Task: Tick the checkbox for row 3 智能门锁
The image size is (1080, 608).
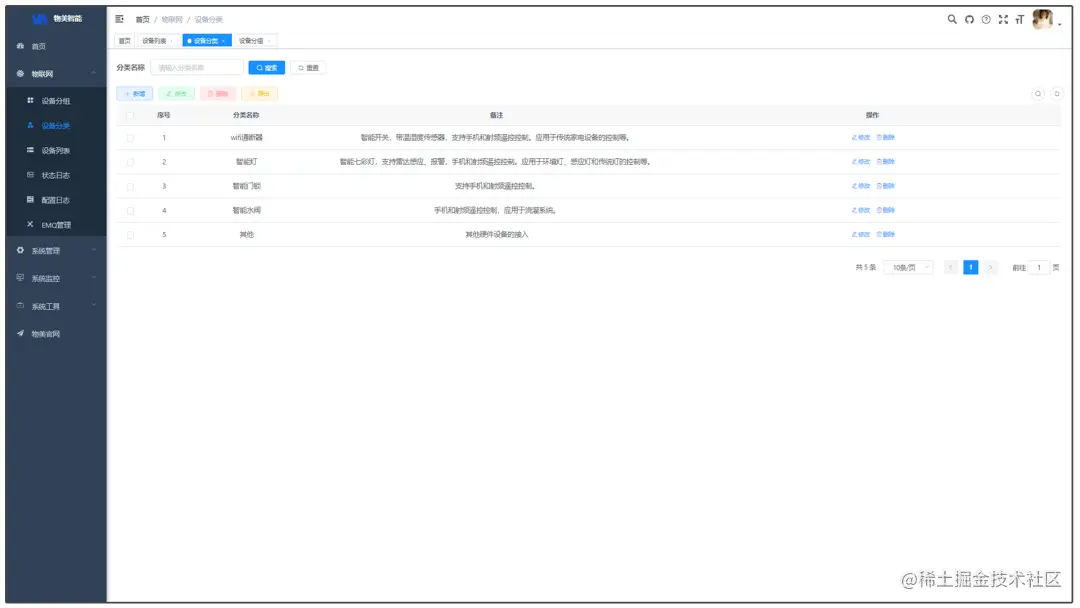Action: [x=130, y=187]
